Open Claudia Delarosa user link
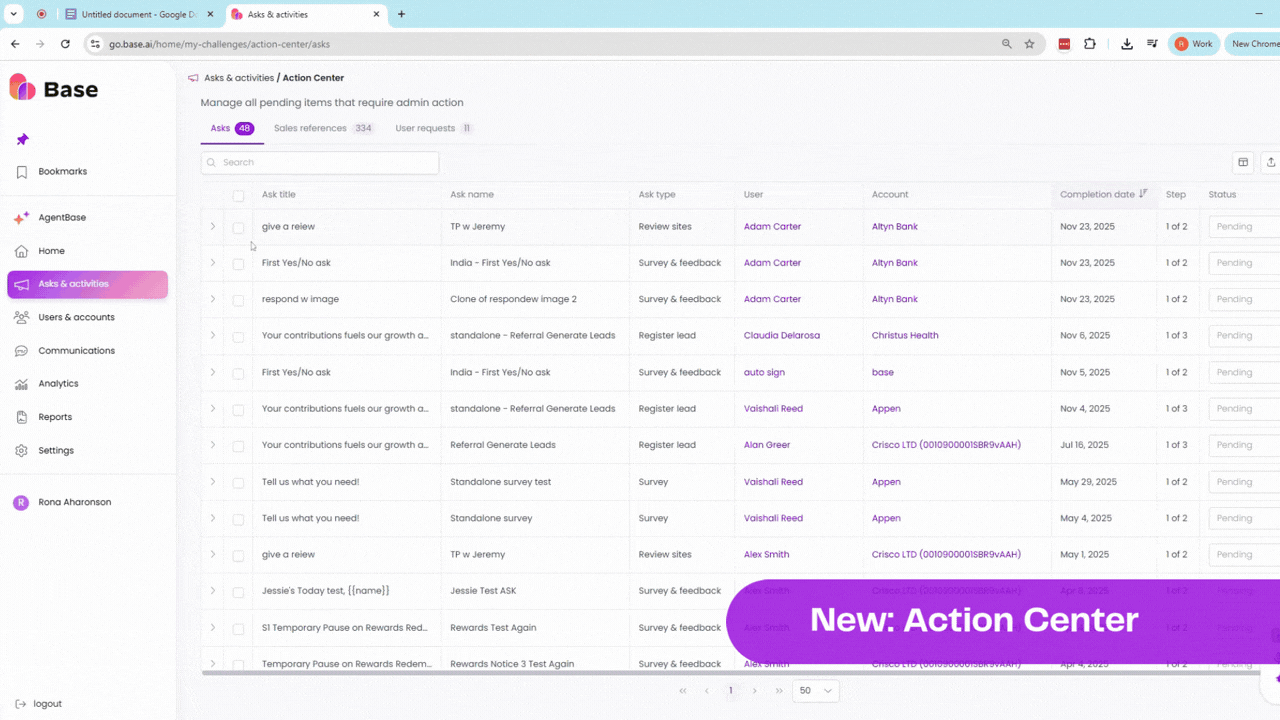The height and width of the screenshot is (720, 1280). click(x=781, y=335)
